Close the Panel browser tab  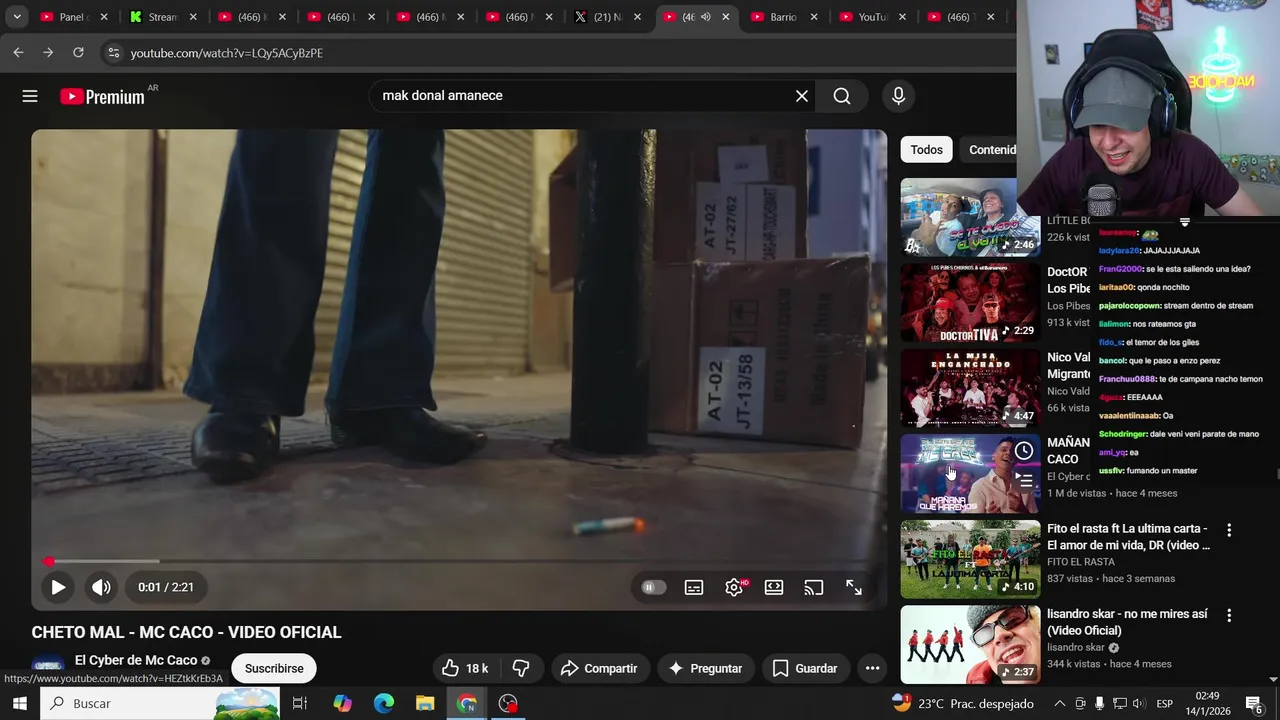tap(104, 17)
